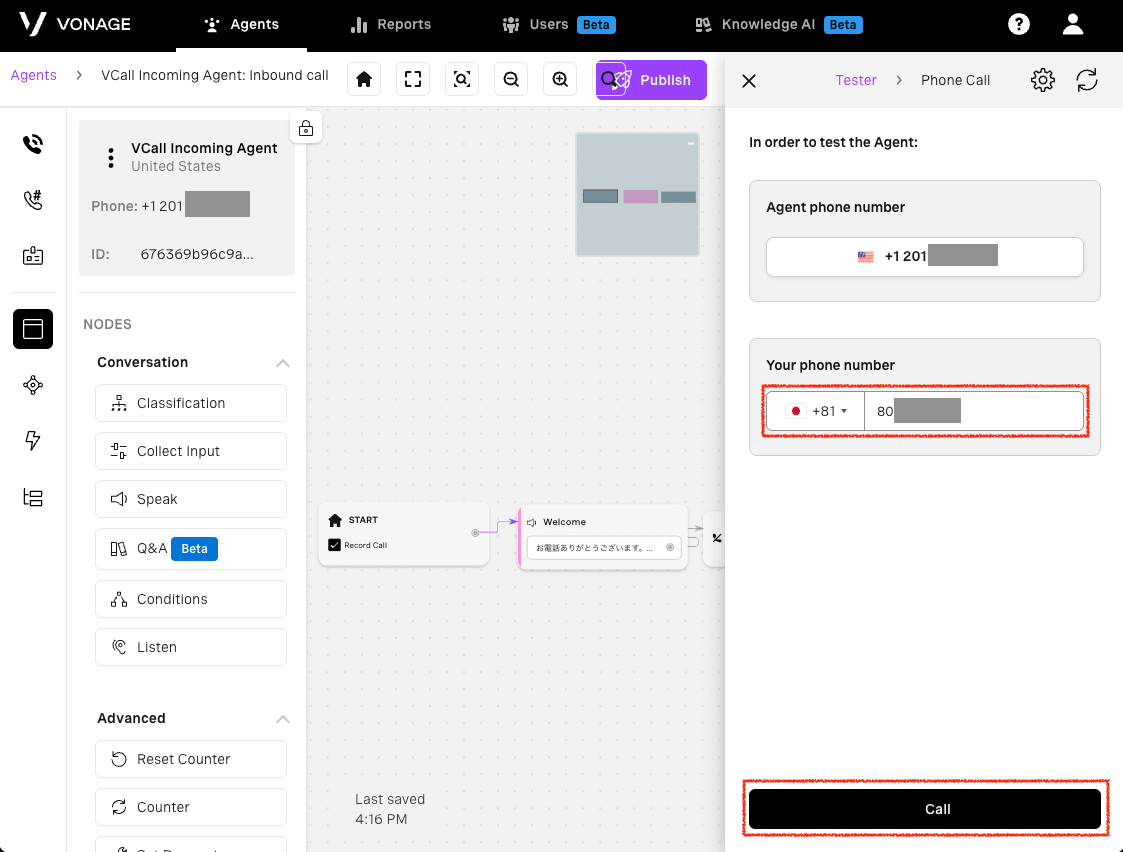Viewport: 1123px width, 852px height.
Task: Open the Reports tab
Action: 390,24
